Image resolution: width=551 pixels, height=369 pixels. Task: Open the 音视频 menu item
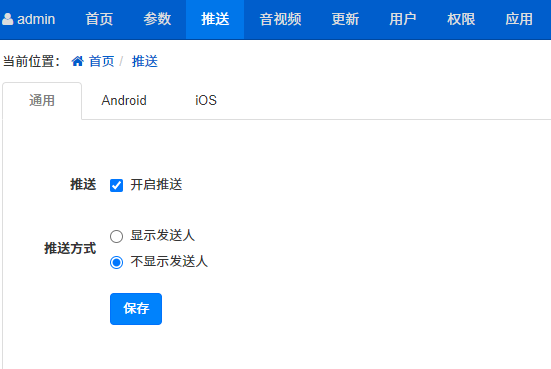280,19
